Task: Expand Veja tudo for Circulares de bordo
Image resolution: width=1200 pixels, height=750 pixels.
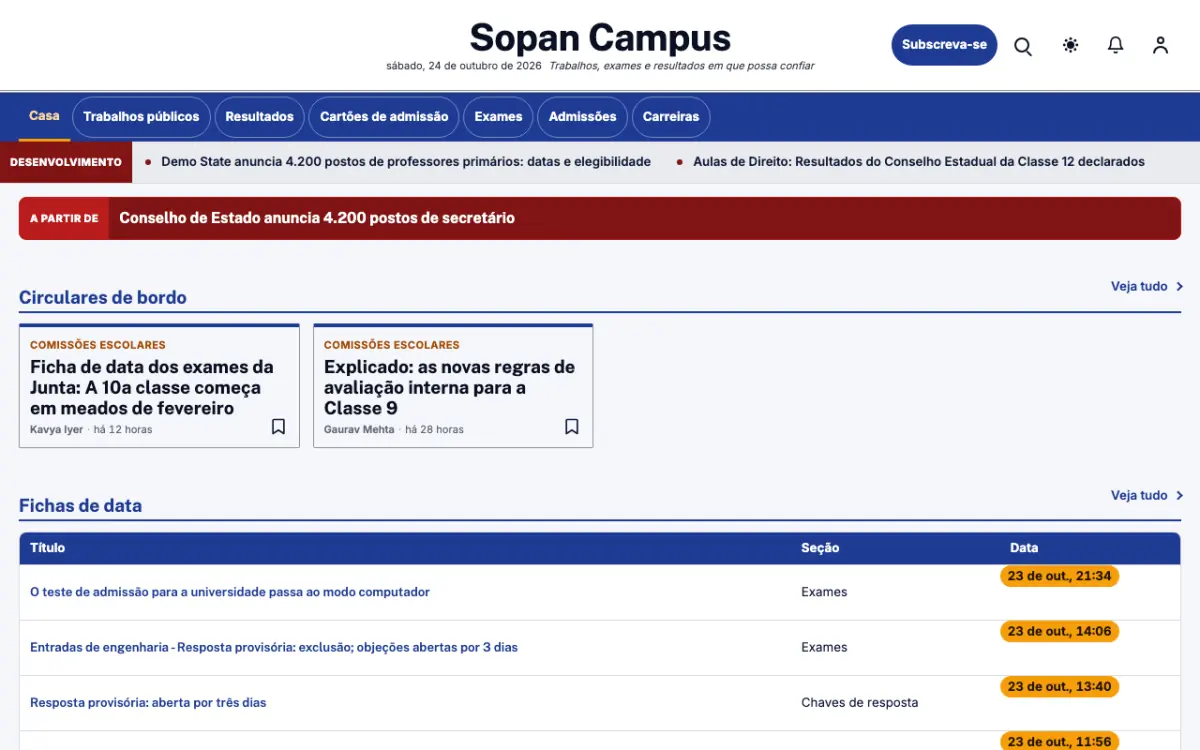Action: [1146, 286]
